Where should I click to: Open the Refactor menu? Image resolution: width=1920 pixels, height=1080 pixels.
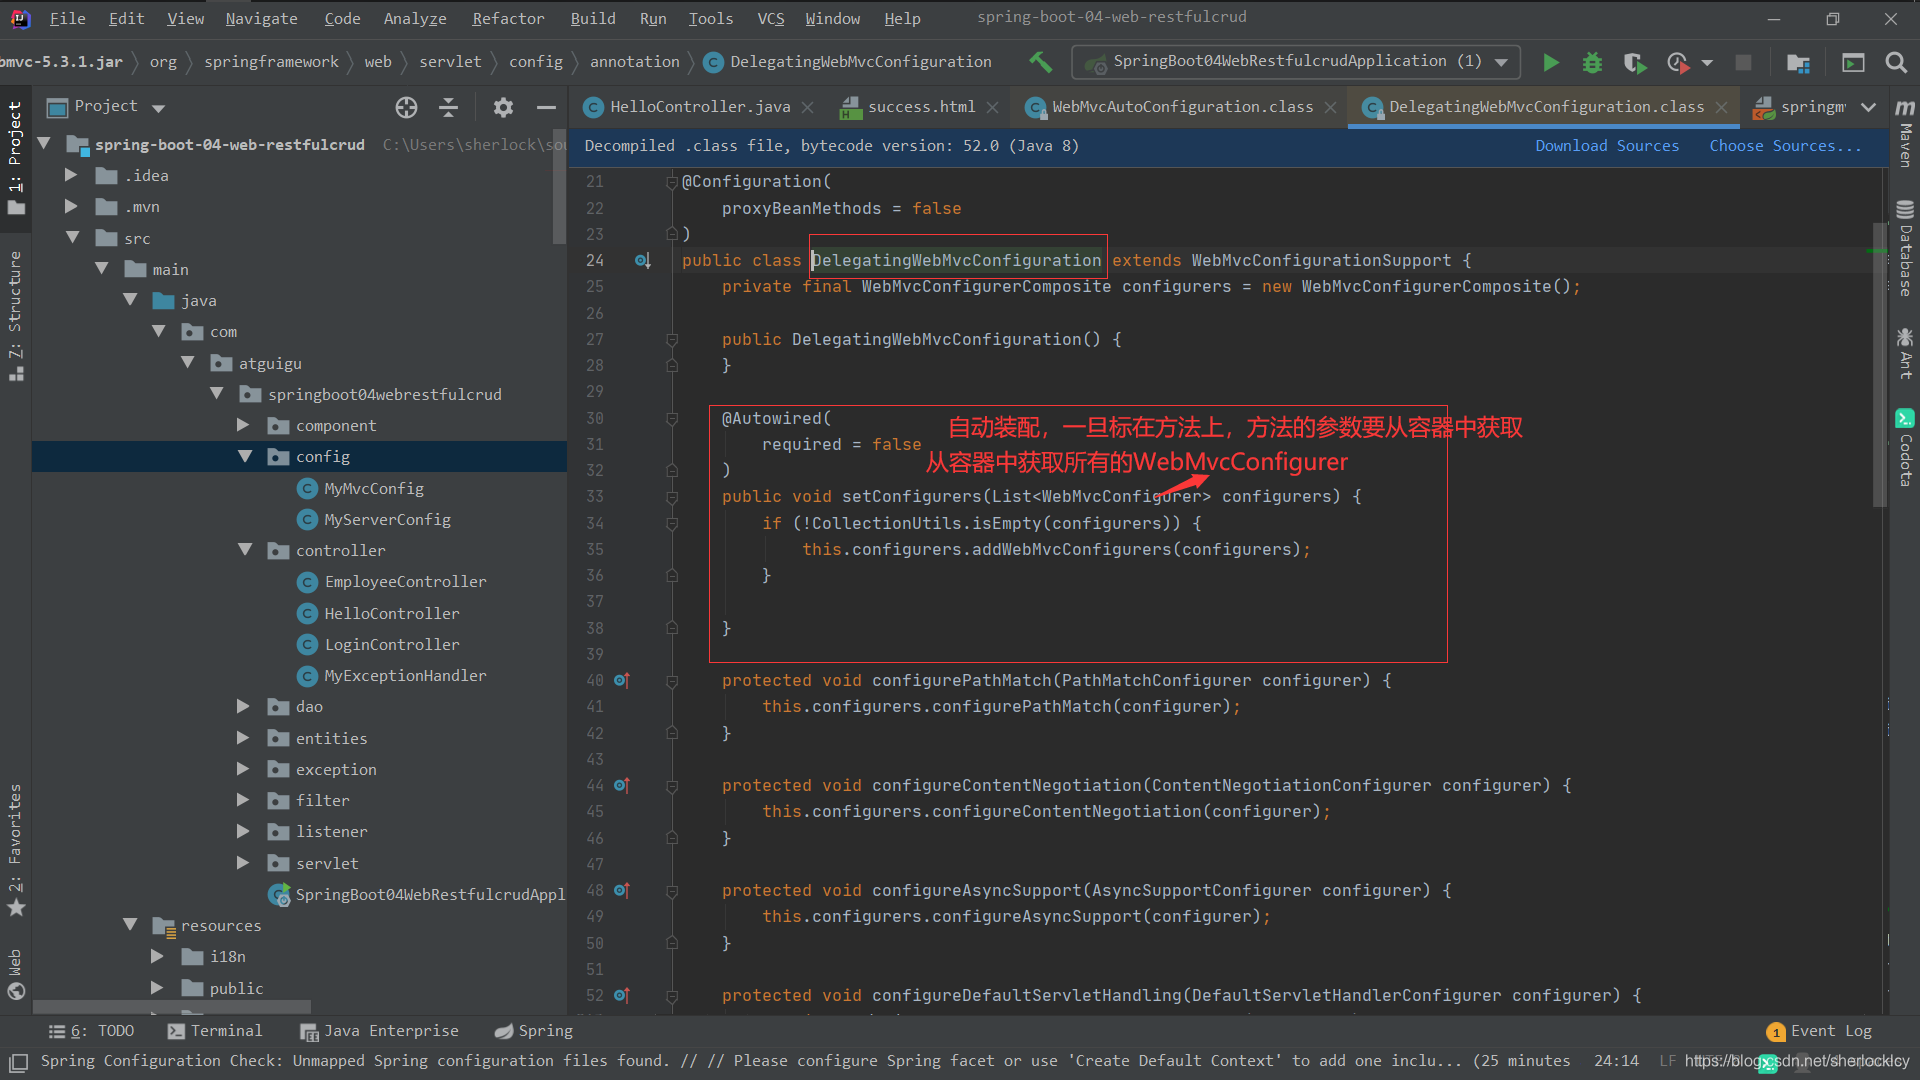point(508,18)
